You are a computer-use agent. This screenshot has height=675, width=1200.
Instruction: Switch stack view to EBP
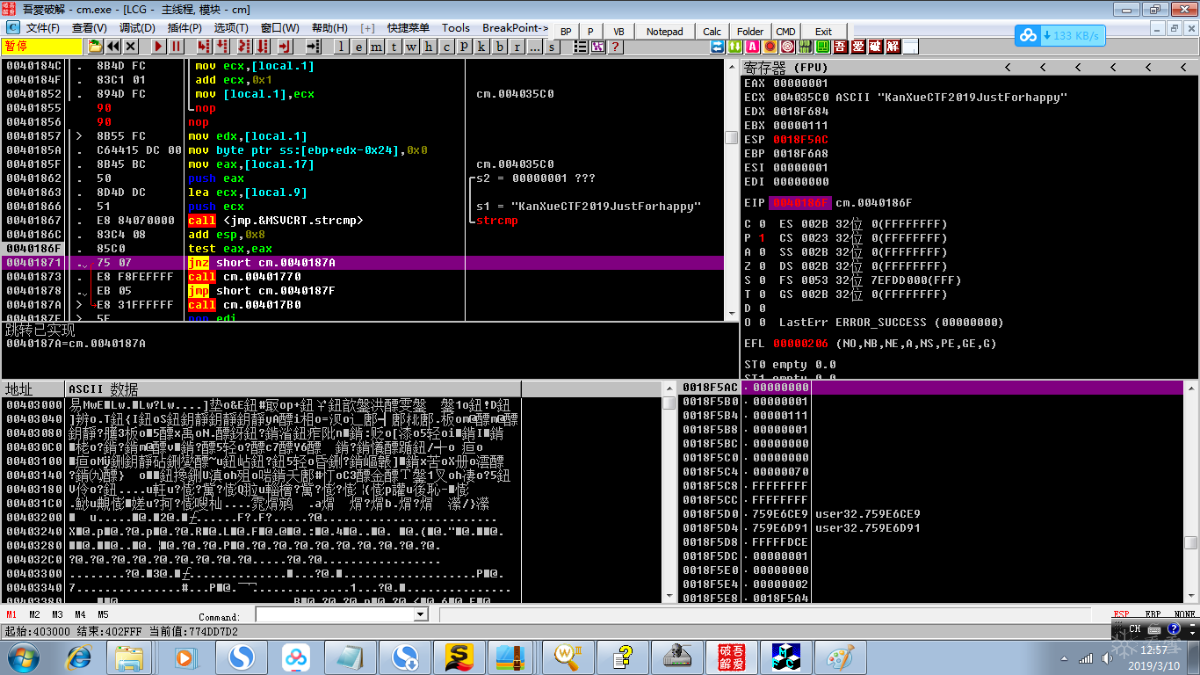tap(1153, 614)
